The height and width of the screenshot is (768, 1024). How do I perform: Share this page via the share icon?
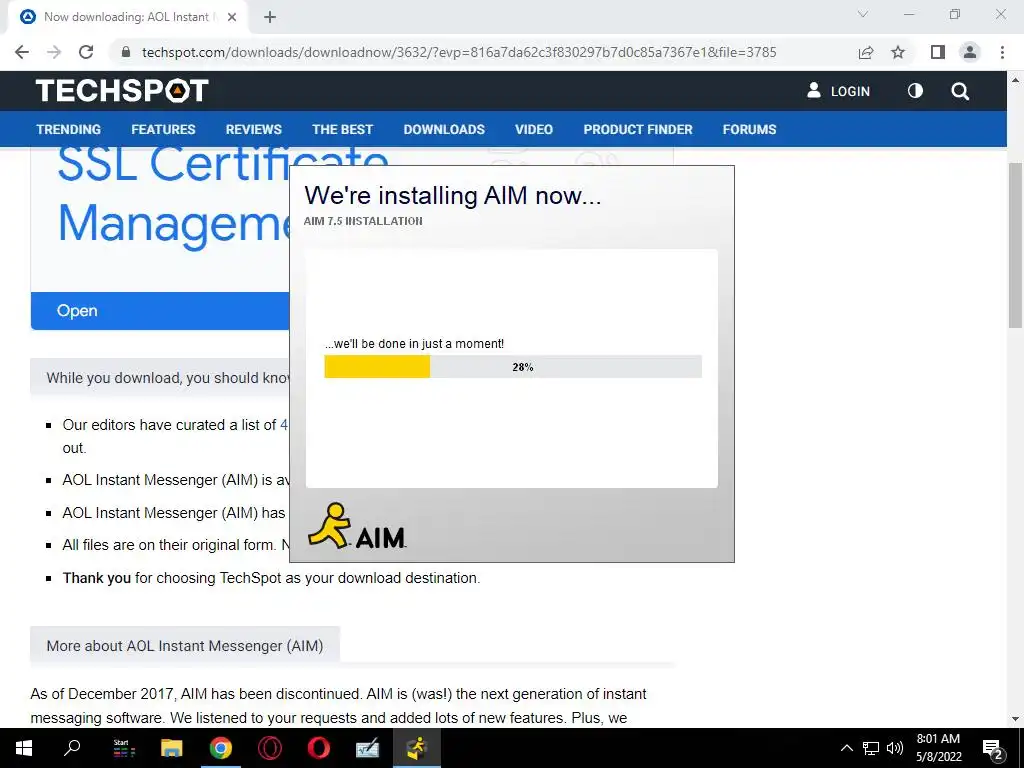click(866, 52)
